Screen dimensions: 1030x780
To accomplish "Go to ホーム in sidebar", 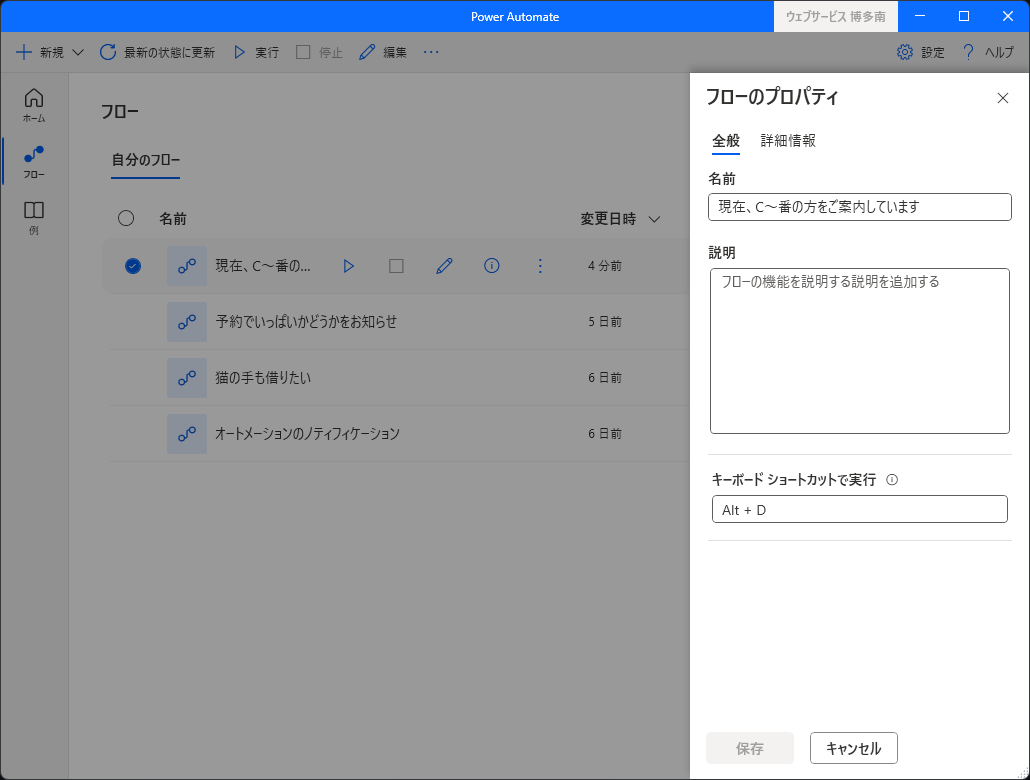I will pos(34,105).
